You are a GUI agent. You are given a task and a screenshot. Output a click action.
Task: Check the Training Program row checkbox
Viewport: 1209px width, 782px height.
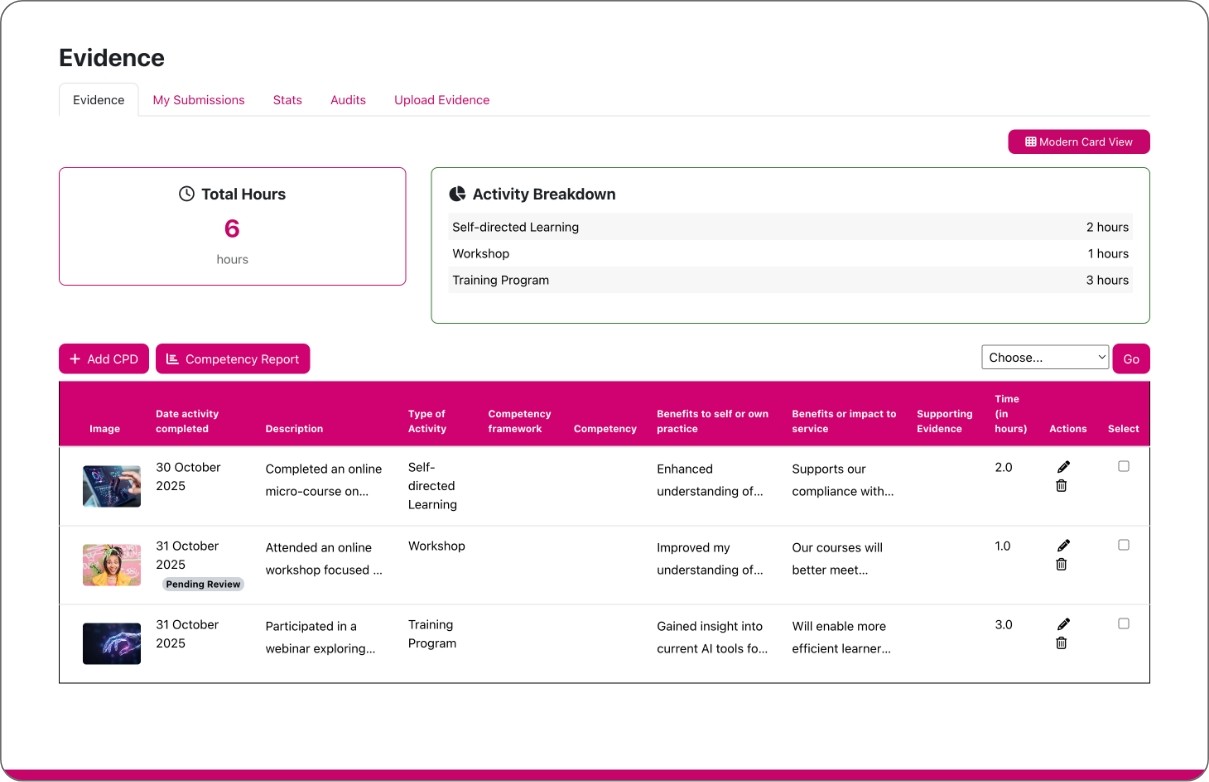click(1123, 623)
